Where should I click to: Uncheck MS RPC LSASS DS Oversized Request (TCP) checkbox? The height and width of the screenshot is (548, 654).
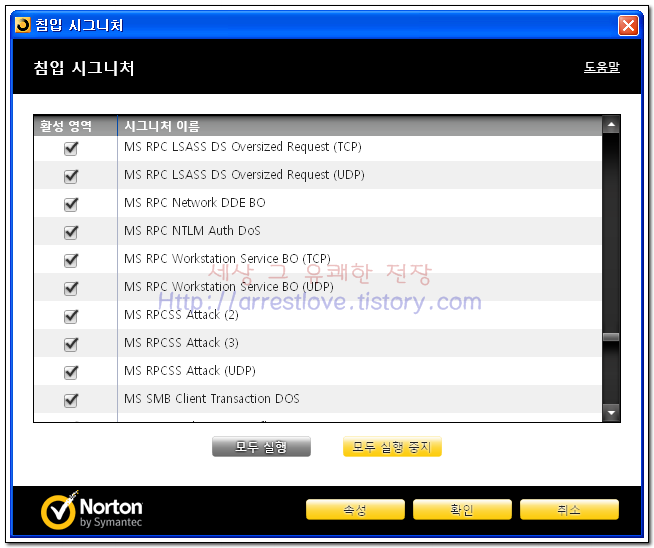tap(71, 148)
